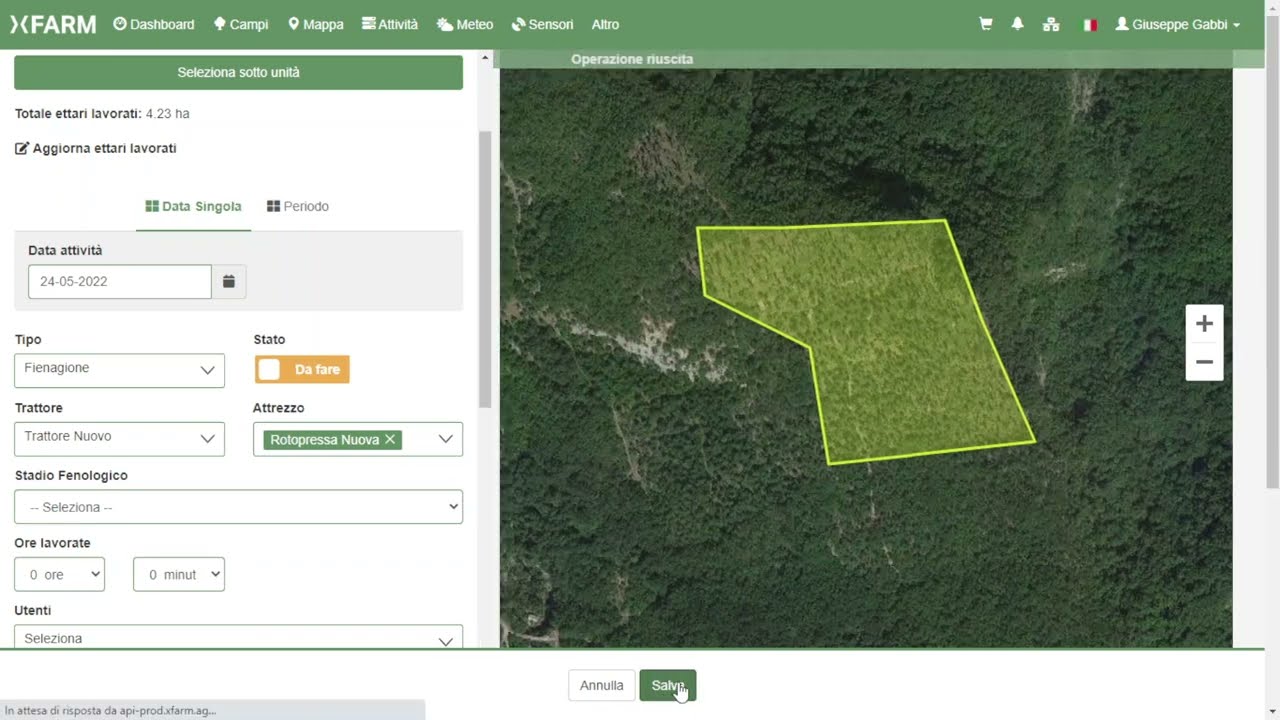Click the Annulla button
The width and height of the screenshot is (1280, 720).
point(602,685)
